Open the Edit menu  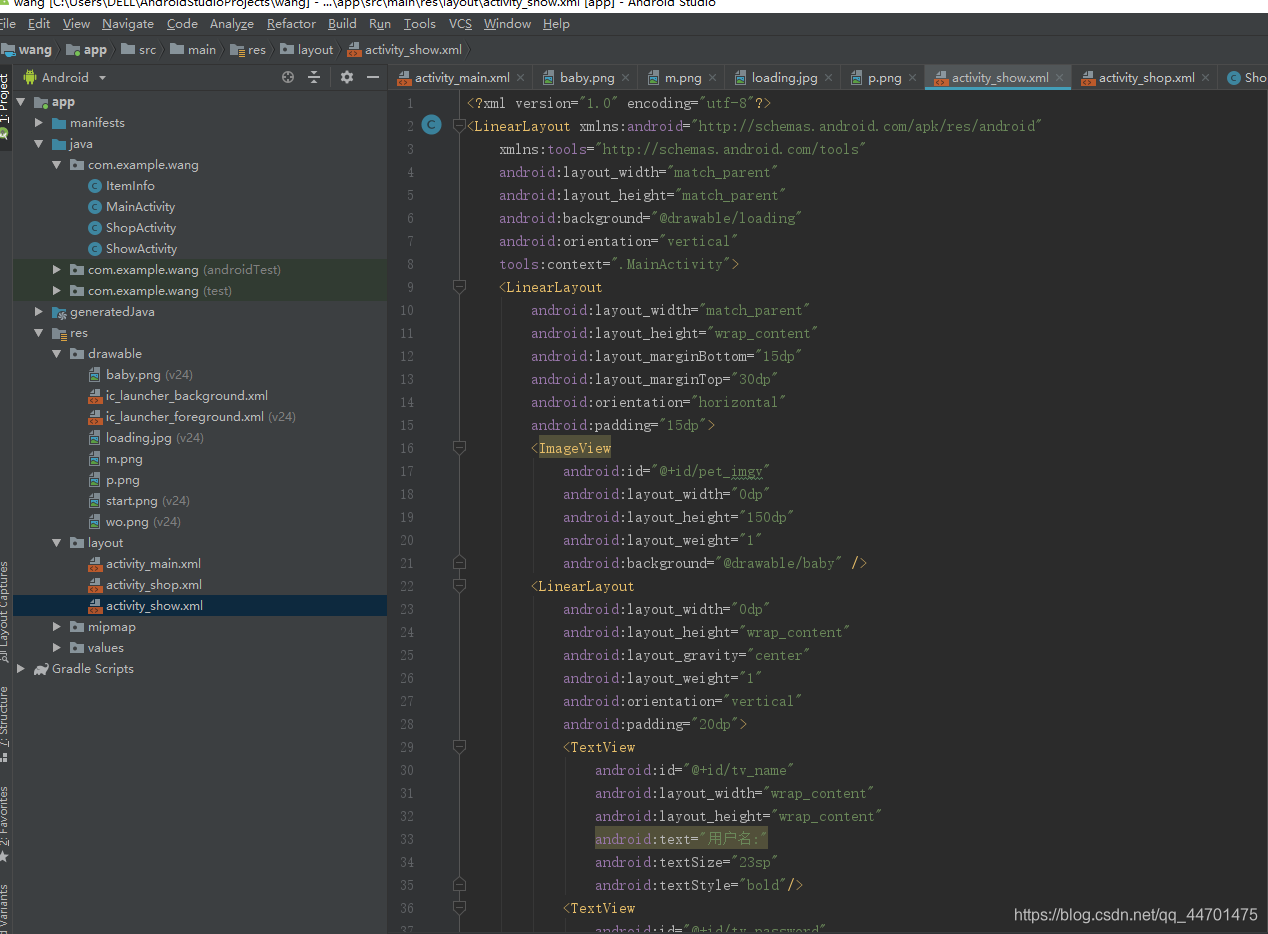point(39,24)
